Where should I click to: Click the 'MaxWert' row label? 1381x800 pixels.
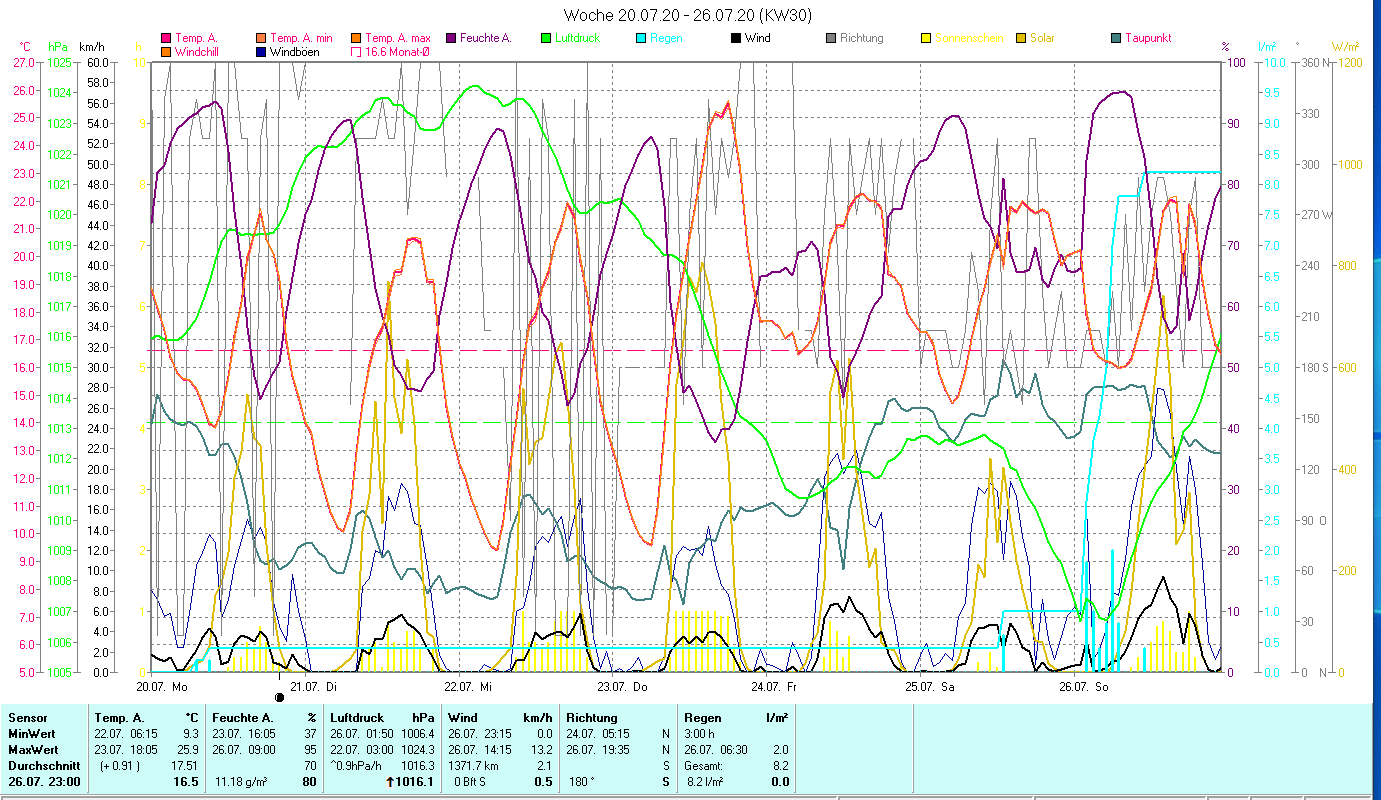34,750
